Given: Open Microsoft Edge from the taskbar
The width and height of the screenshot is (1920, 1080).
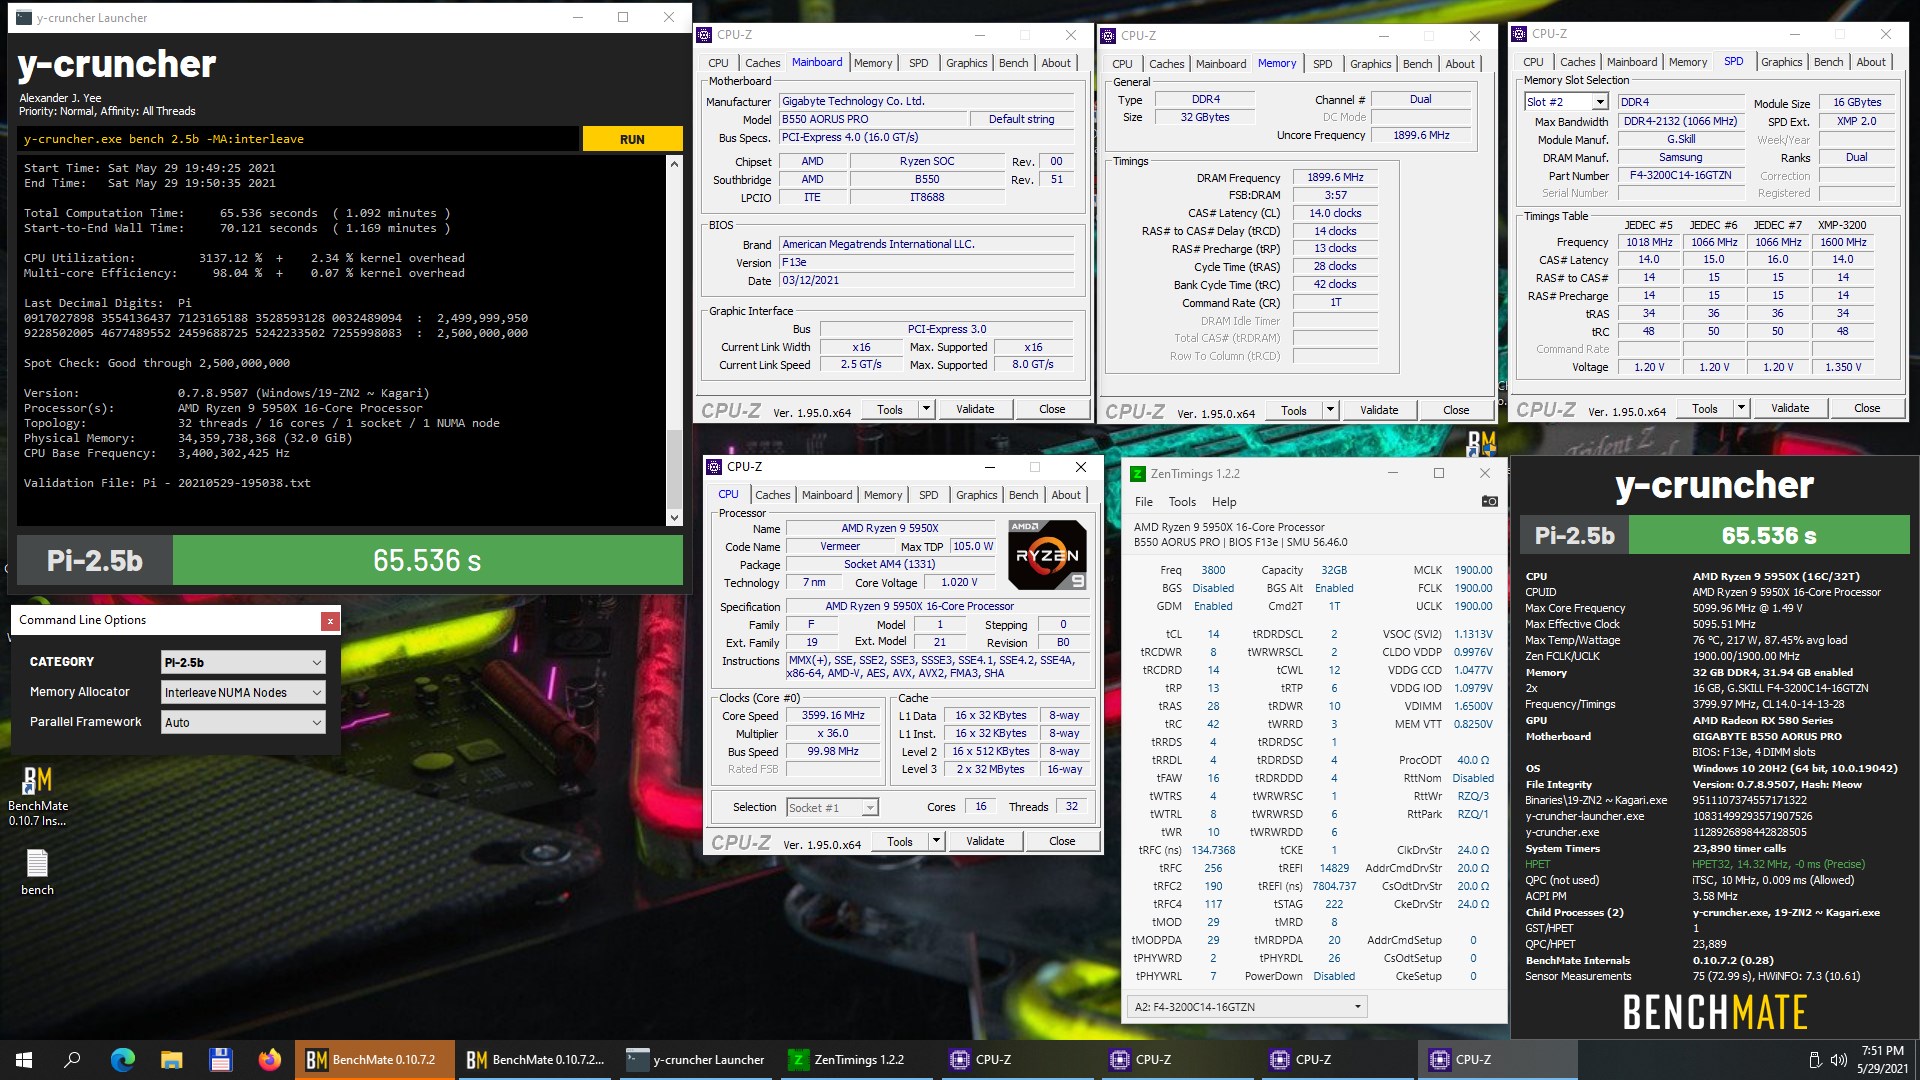Looking at the screenshot, I should coord(123,1059).
